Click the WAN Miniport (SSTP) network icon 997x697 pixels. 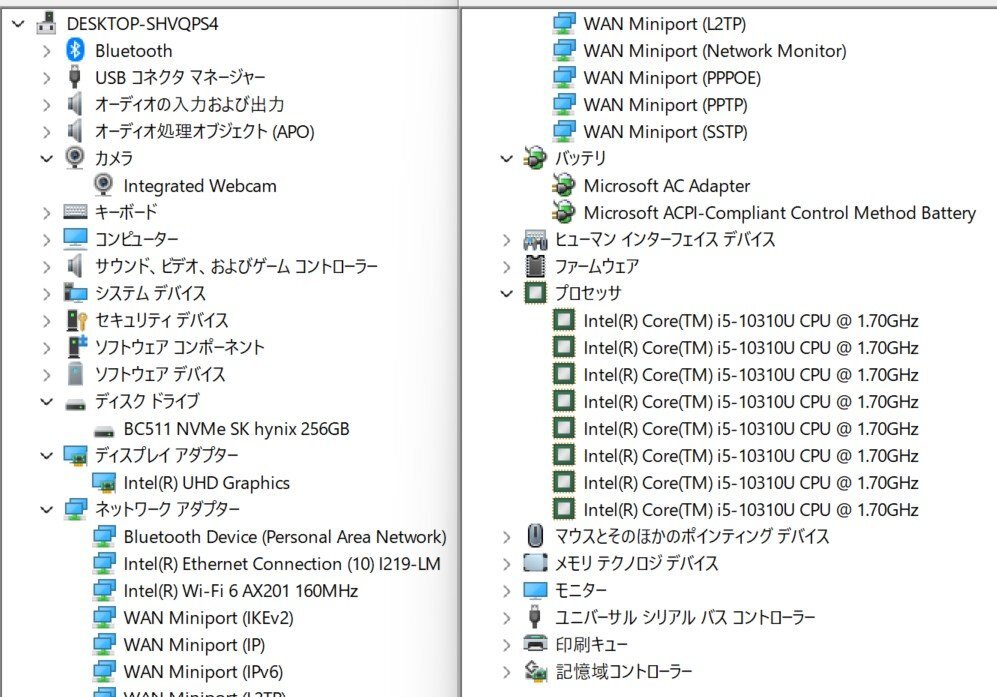(x=563, y=131)
